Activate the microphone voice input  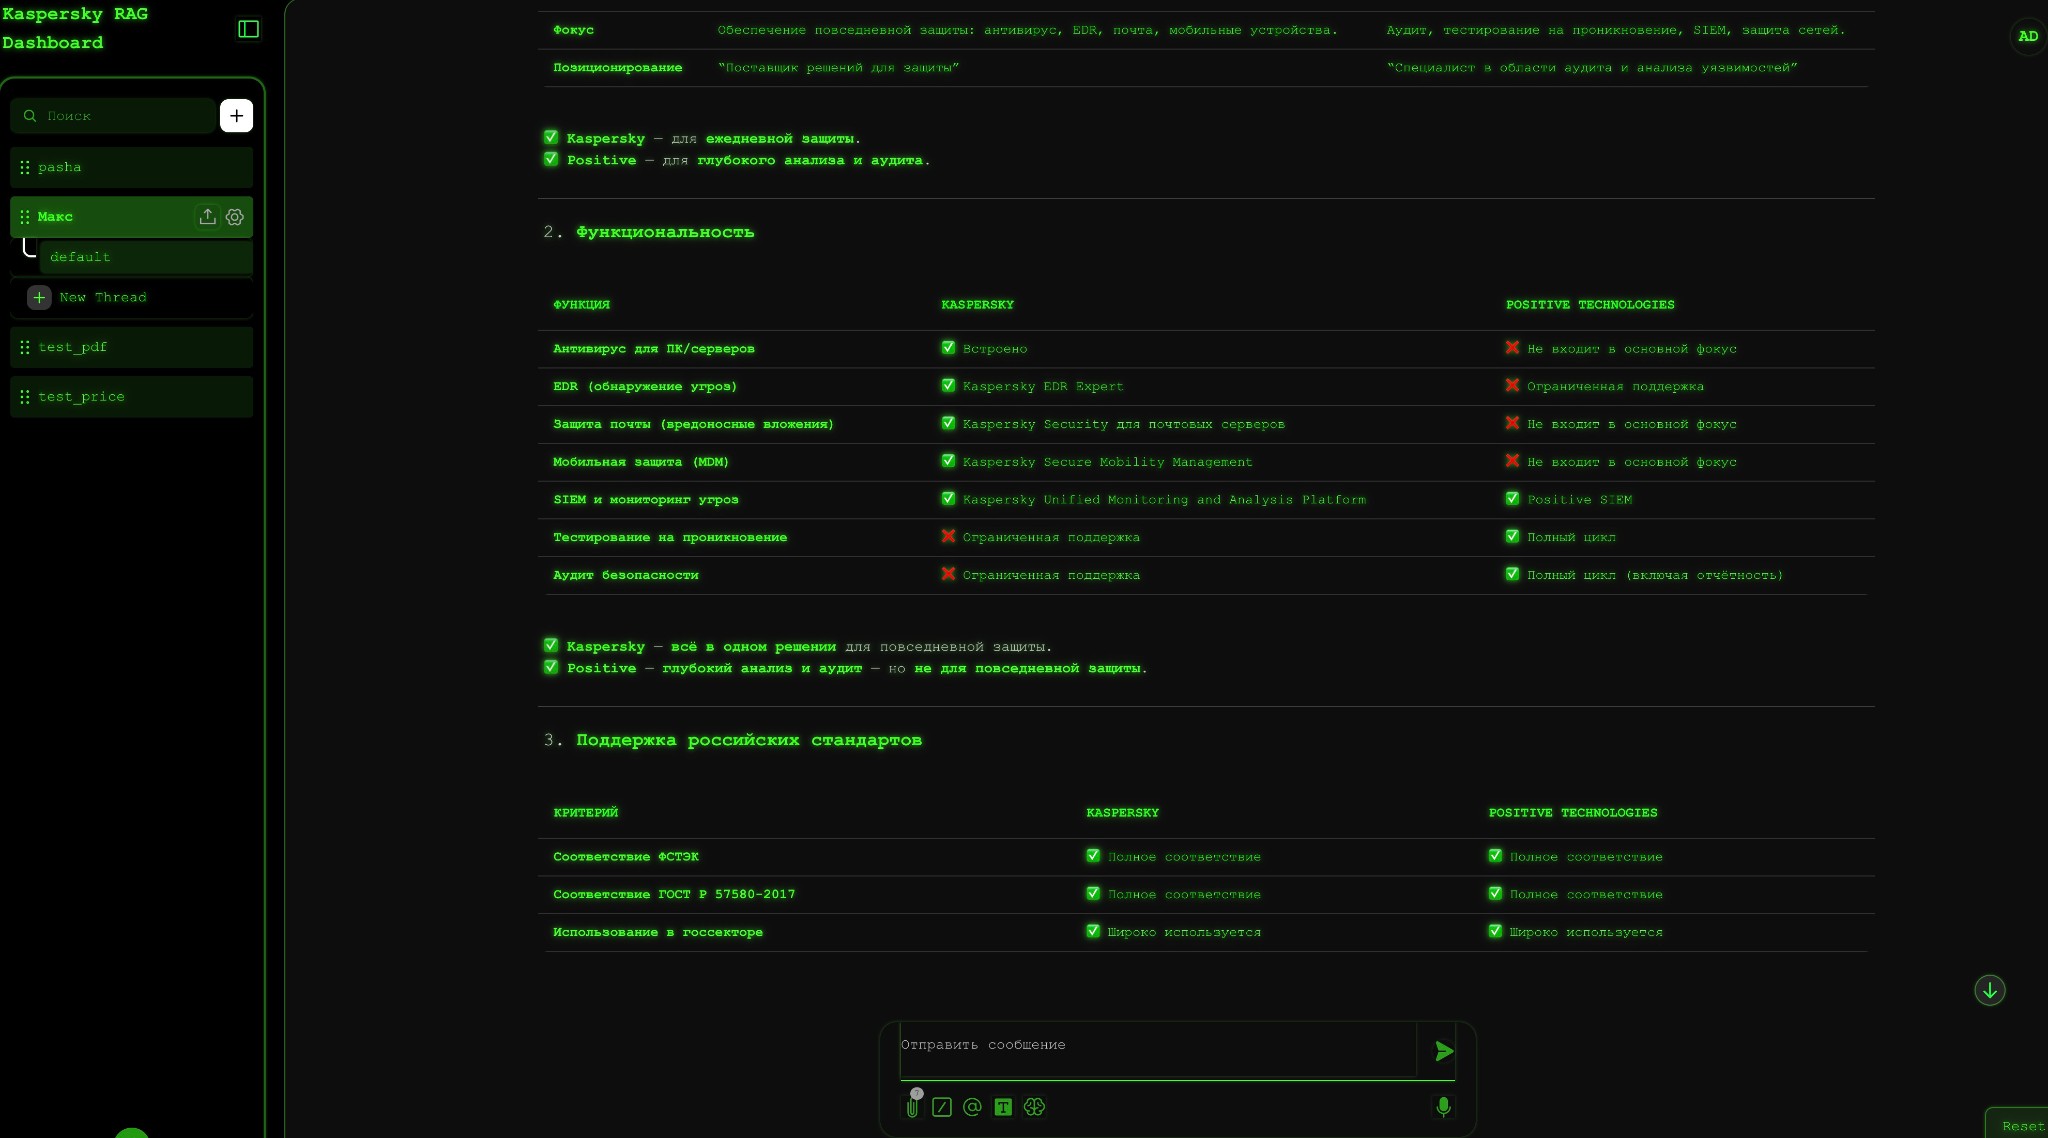point(1443,1106)
